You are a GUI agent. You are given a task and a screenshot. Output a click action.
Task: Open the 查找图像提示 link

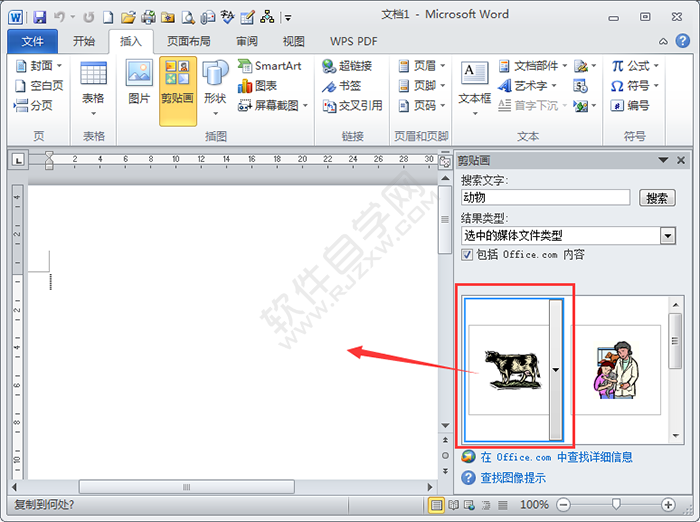pyautogui.click(x=513, y=478)
